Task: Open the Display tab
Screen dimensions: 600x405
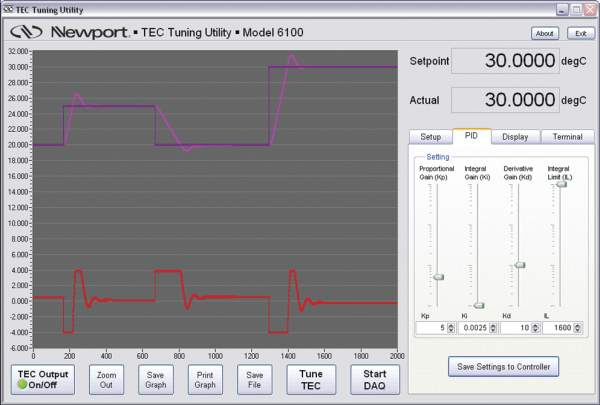Action: [516, 136]
